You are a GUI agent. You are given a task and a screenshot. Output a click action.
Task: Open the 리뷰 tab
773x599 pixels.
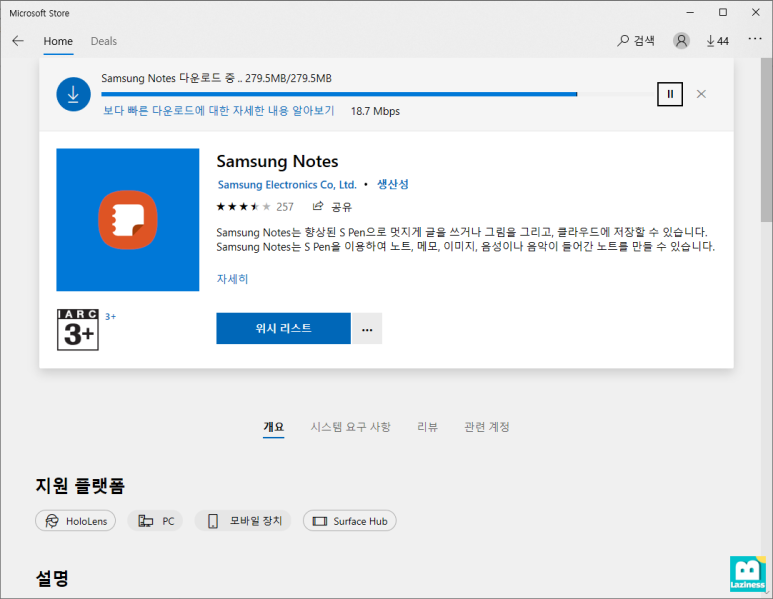(427, 427)
